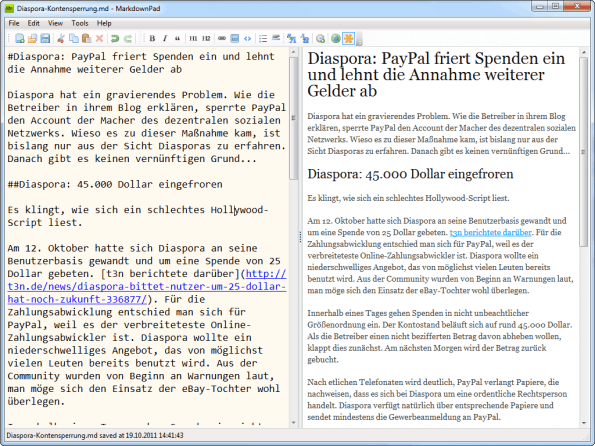The image size is (595, 446).
Task: Click the editor scrollbar up arrow
Action: [293, 52]
